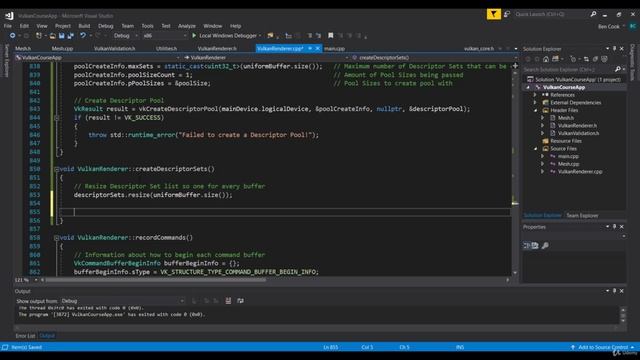Viewport: 640px width, 360px height.
Task: Collapse the recordCommands function outline
Action: pos(56,238)
